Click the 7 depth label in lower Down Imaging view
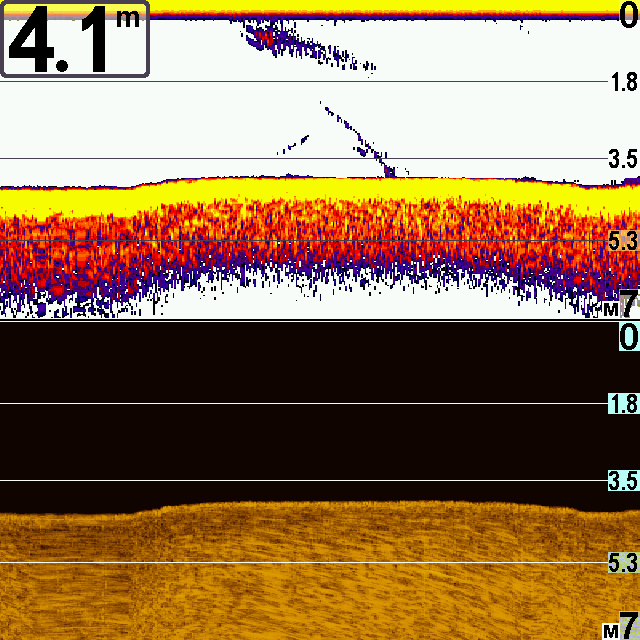640x640 pixels. pos(629,625)
